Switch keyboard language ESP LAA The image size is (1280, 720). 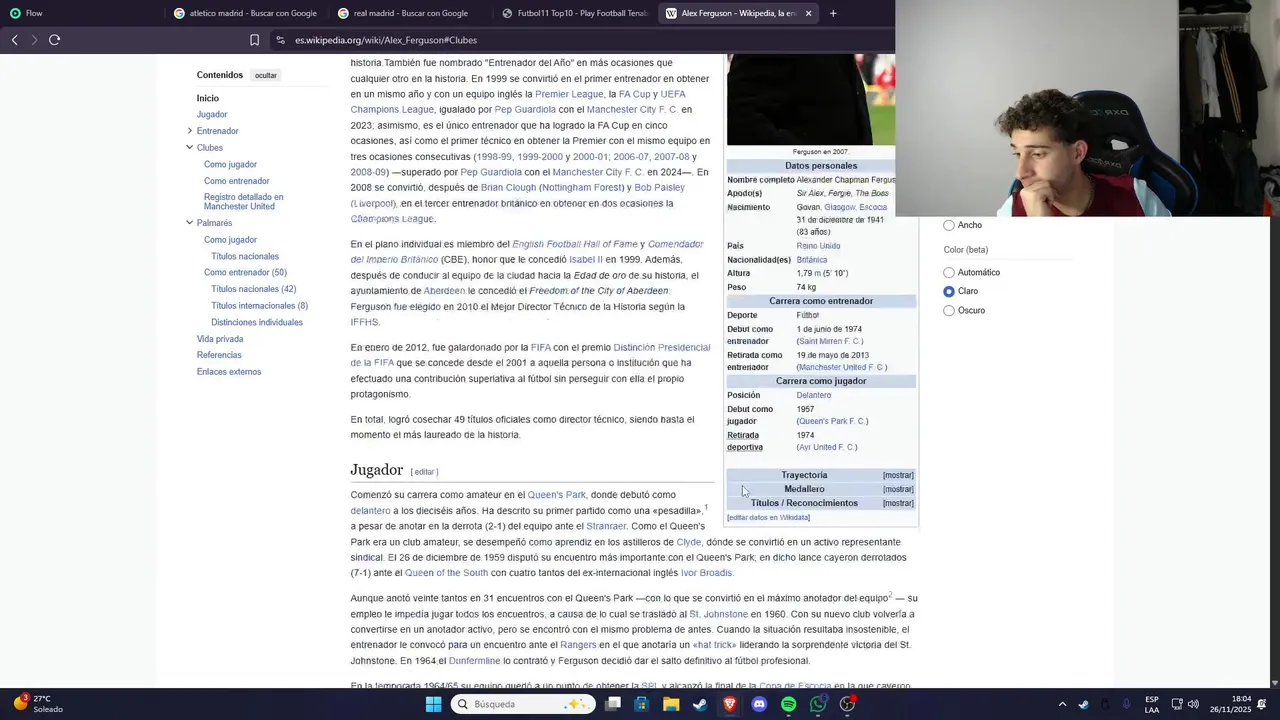tap(1152, 704)
